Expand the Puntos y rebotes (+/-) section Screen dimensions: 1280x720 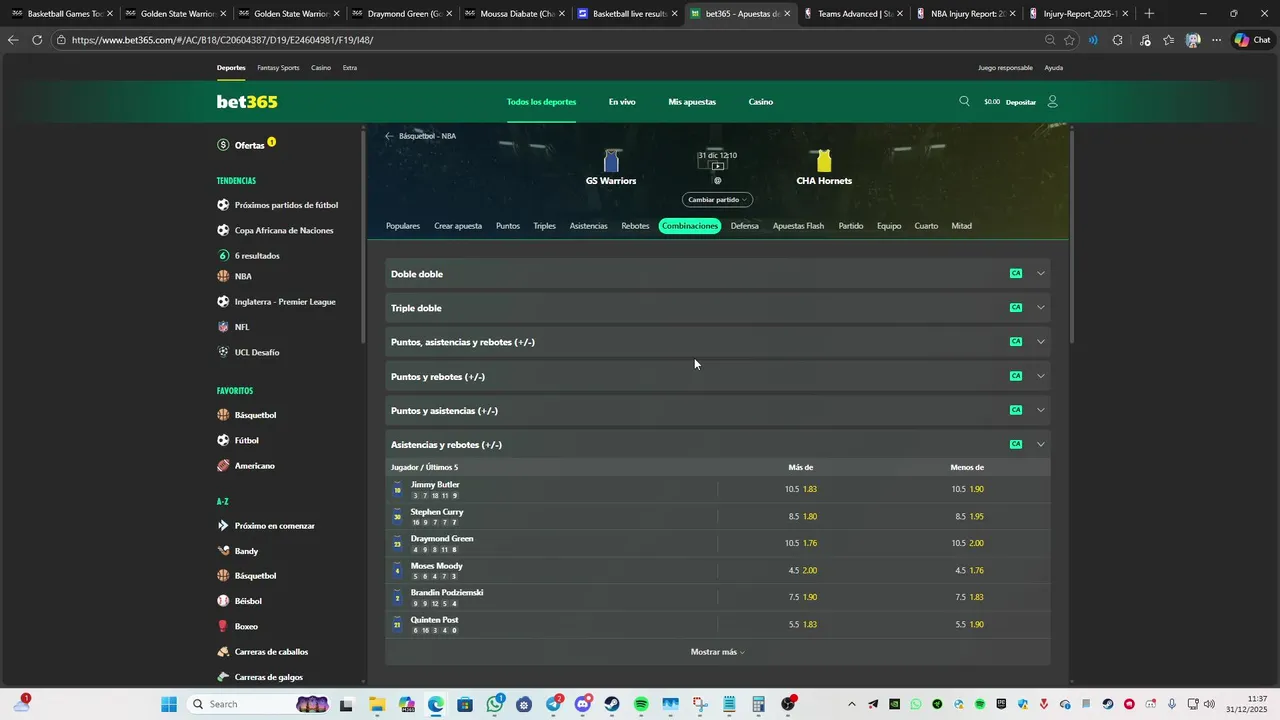(1040, 376)
